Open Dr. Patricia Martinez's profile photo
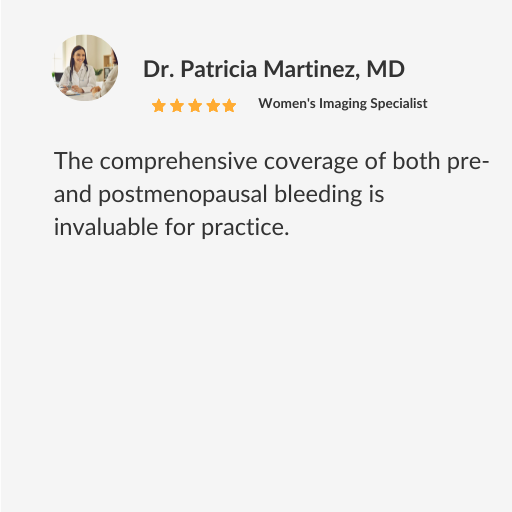512x512 pixels. tap(85, 68)
